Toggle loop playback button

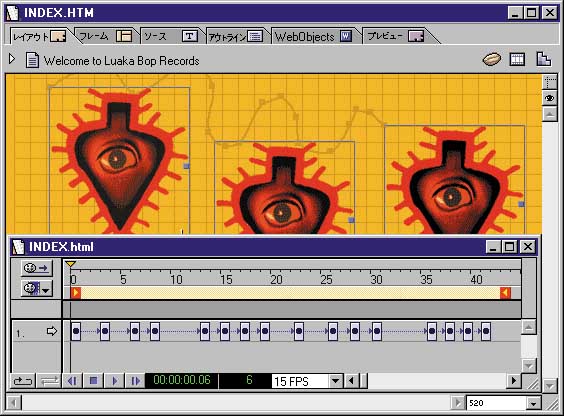click(x=23, y=381)
